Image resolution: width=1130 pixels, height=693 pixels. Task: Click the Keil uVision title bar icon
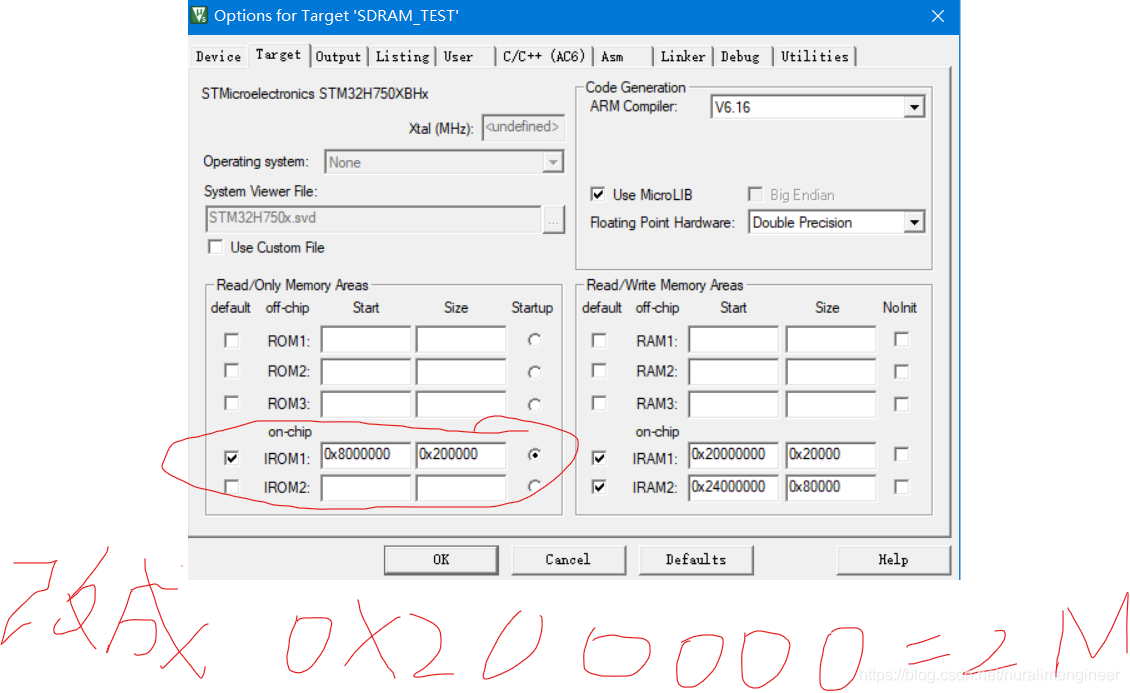199,15
